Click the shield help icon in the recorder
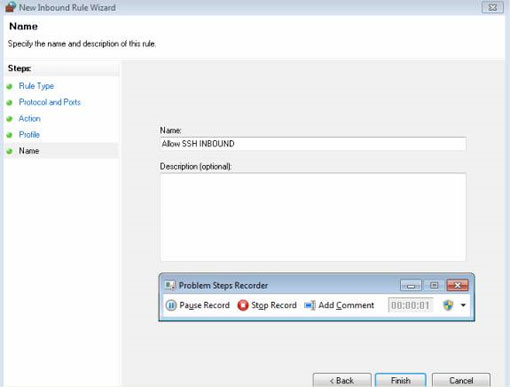This screenshot has height=387, width=510. click(x=448, y=305)
